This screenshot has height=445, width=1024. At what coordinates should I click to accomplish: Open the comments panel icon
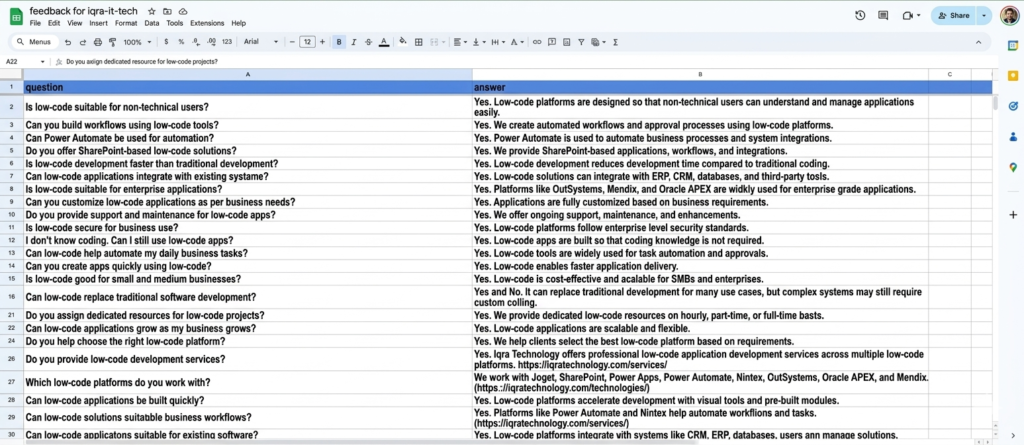[884, 16]
